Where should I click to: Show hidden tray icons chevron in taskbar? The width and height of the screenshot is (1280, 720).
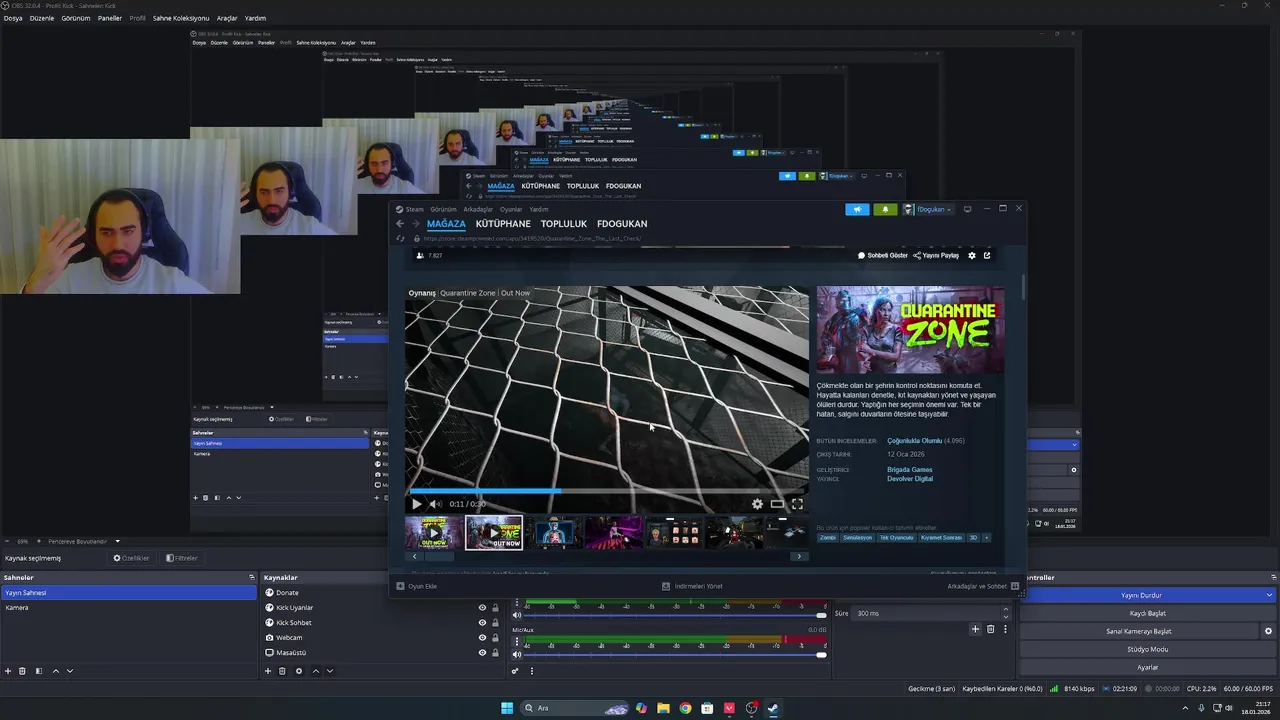coord(1185,708)
